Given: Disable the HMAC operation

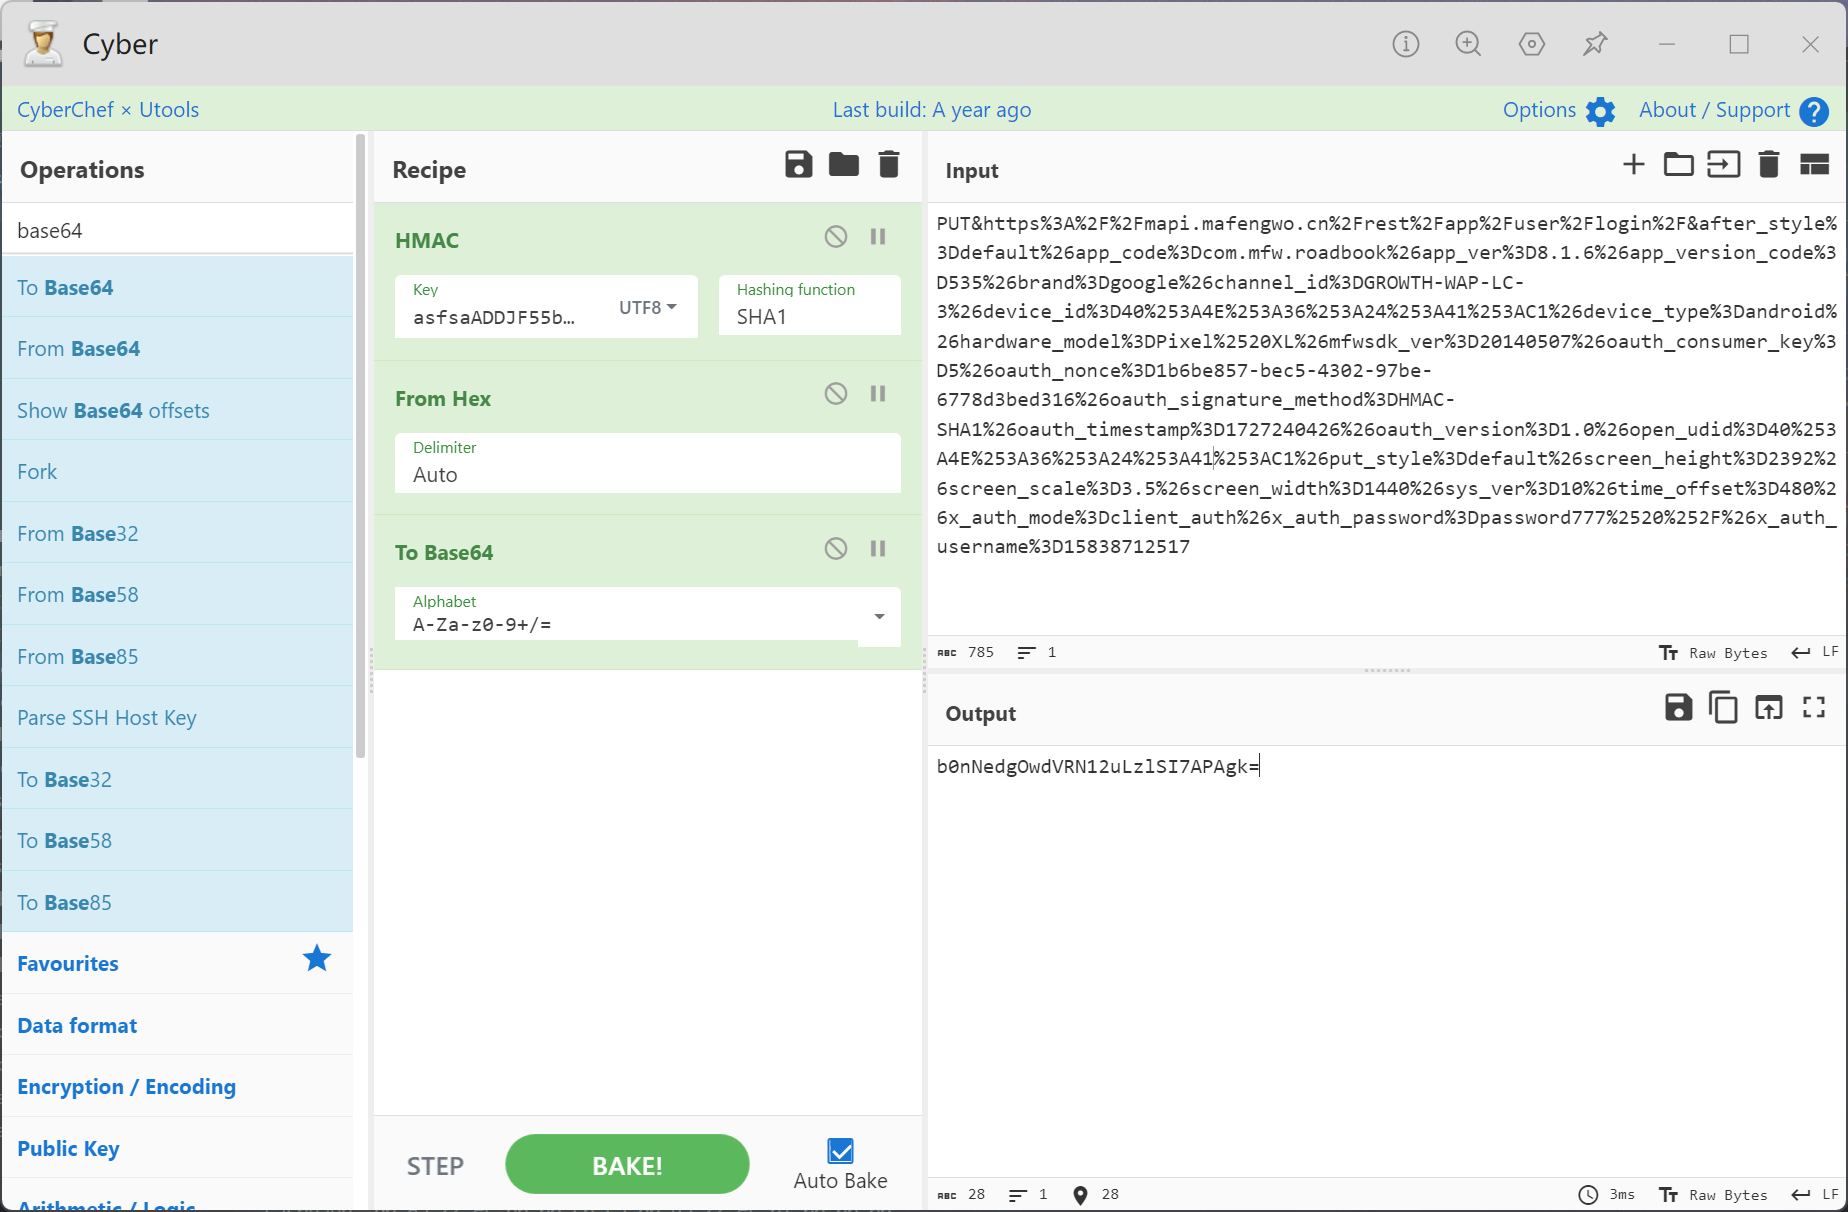Looking at the screenshot, I should [x=836, y=237].
